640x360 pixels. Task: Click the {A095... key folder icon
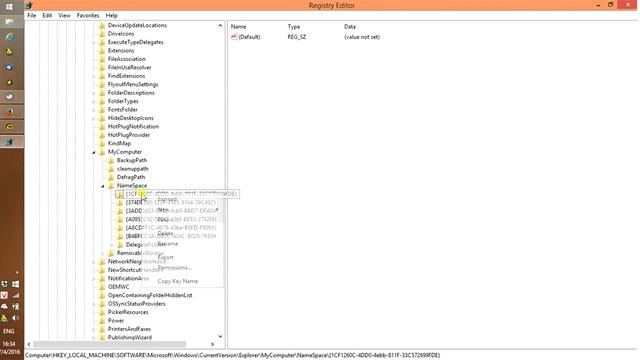(x=120, y=219)
